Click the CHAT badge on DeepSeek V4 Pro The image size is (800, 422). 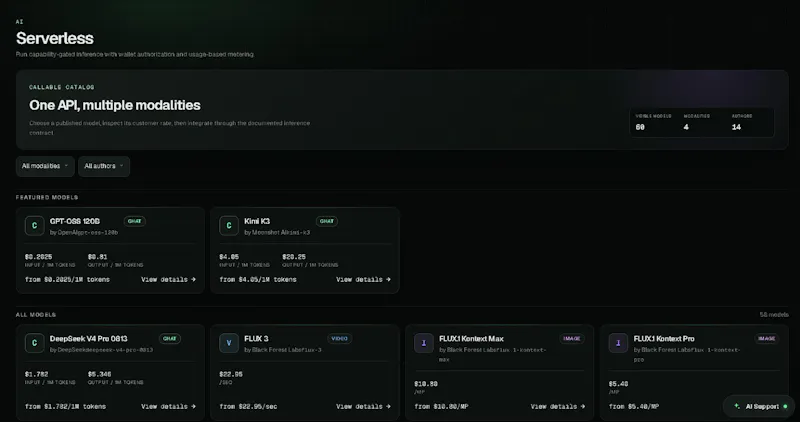click(170, 339)
